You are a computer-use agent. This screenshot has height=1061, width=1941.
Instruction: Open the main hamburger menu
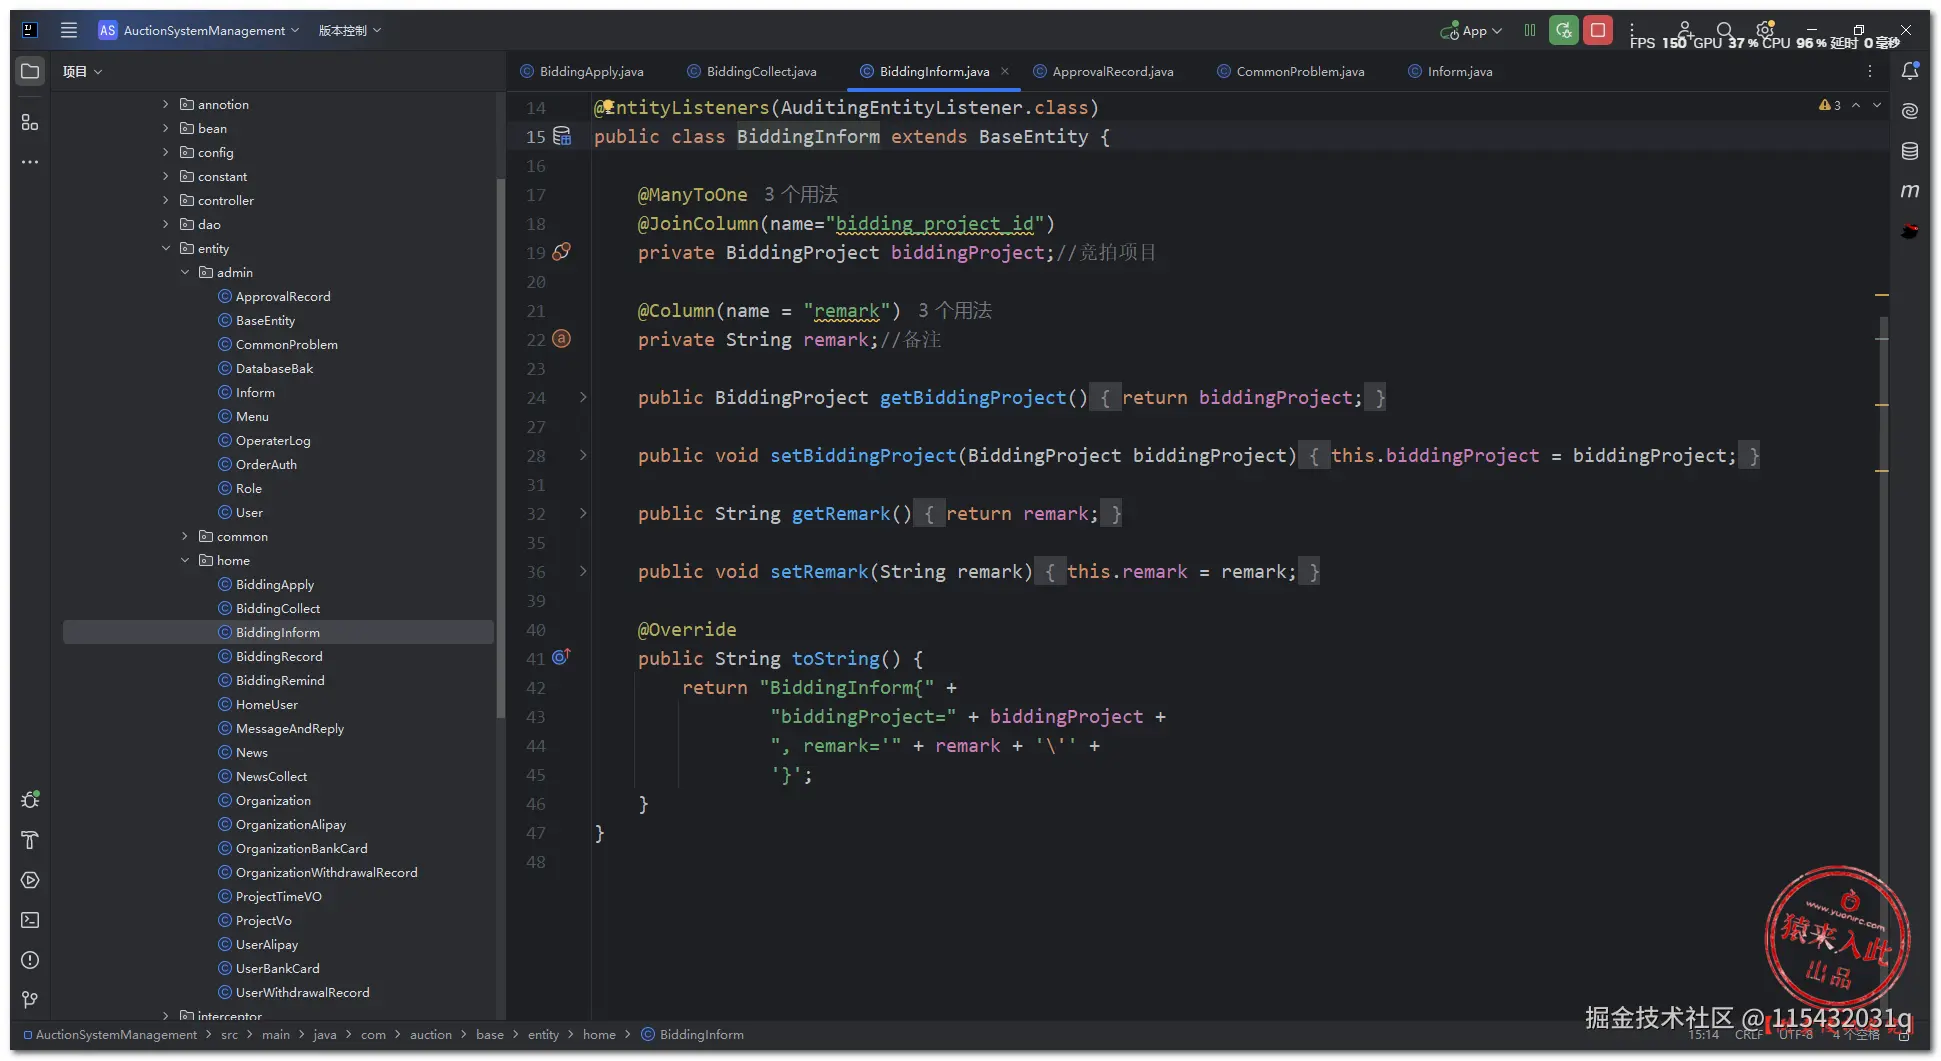tap(69, 30)
